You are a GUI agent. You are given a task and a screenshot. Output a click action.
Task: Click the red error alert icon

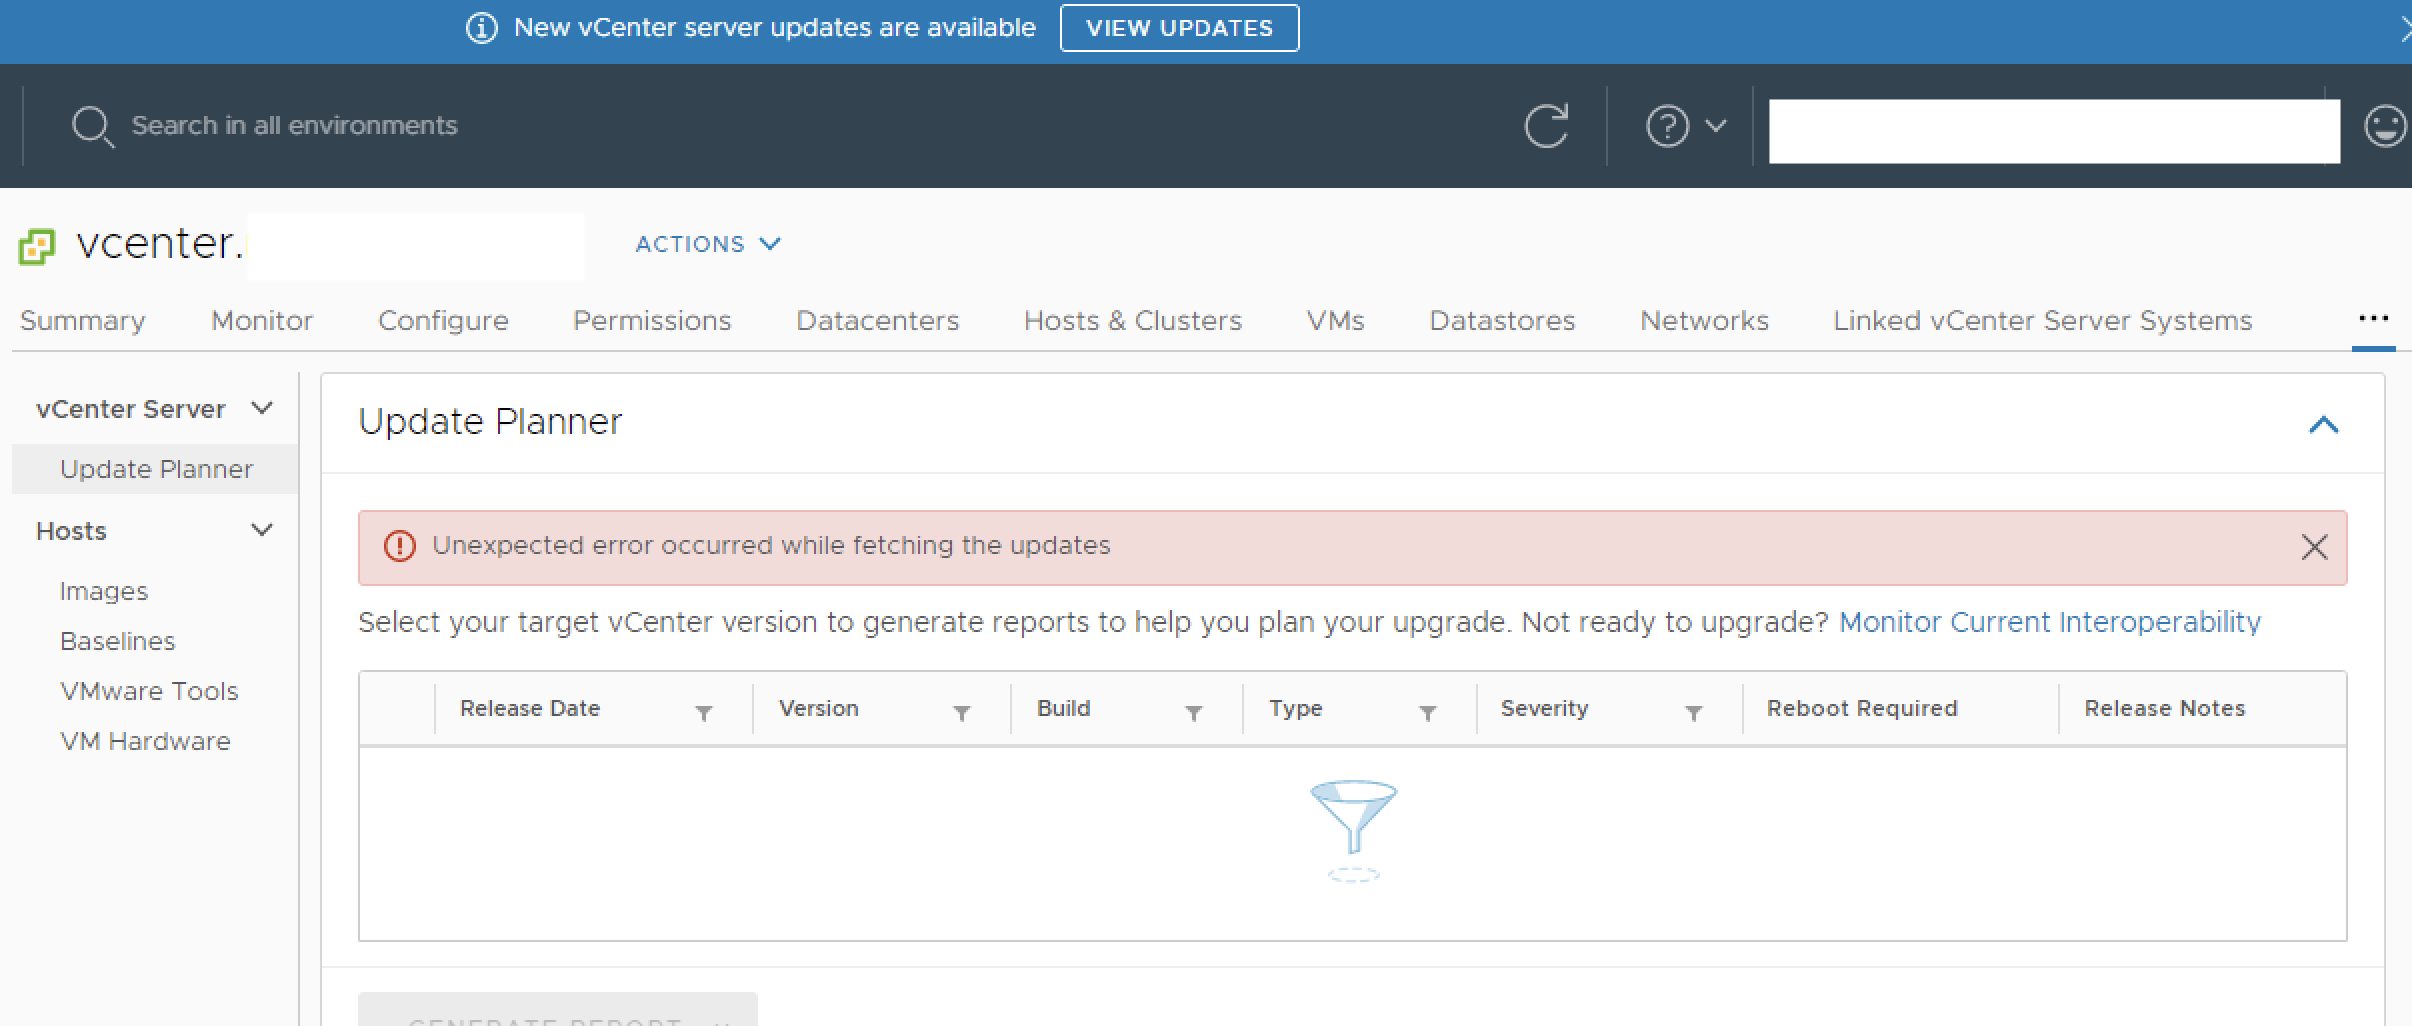(x=400, y=546)
